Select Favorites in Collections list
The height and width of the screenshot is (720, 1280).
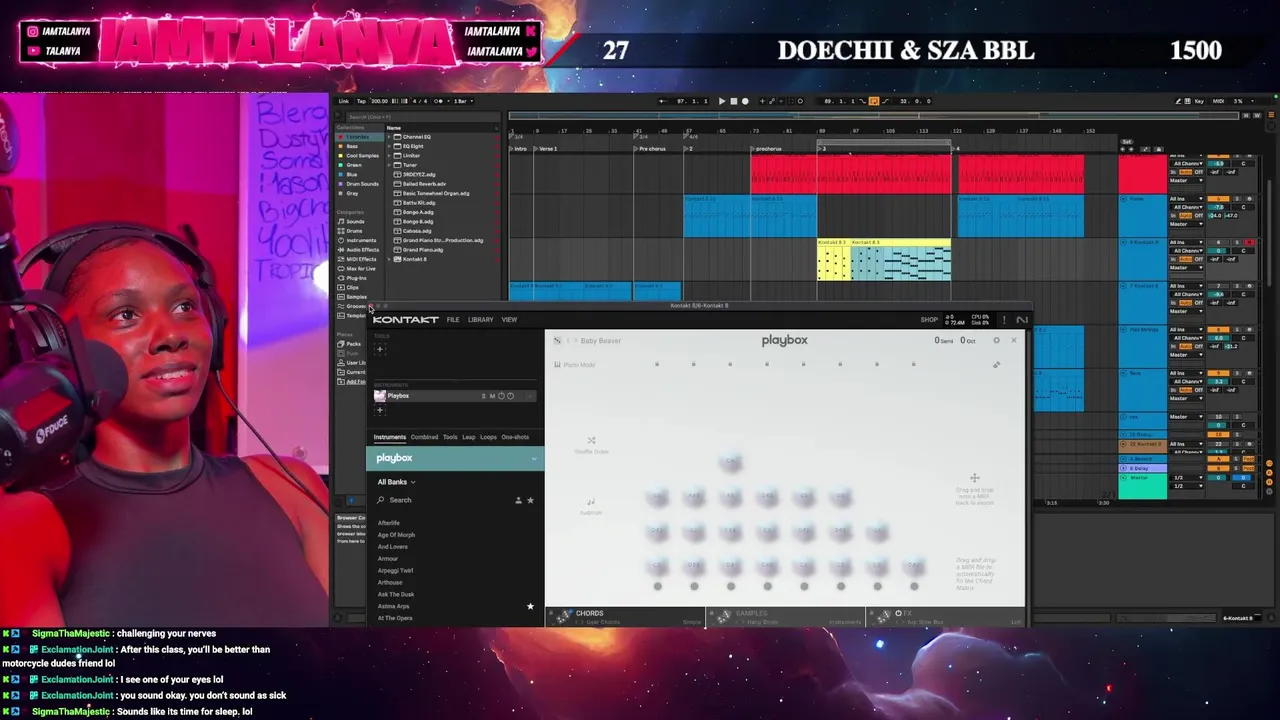click(x=357, y=137)
